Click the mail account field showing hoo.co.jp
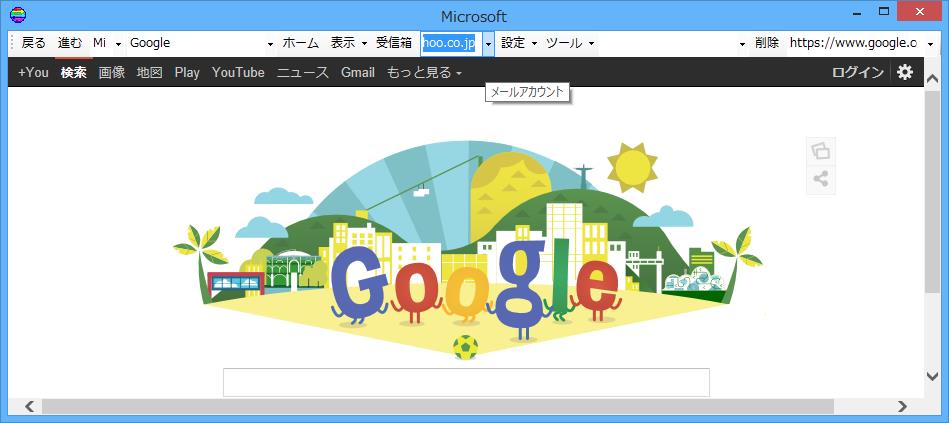The height and width of the screenshot is (423, 949). 452,44
